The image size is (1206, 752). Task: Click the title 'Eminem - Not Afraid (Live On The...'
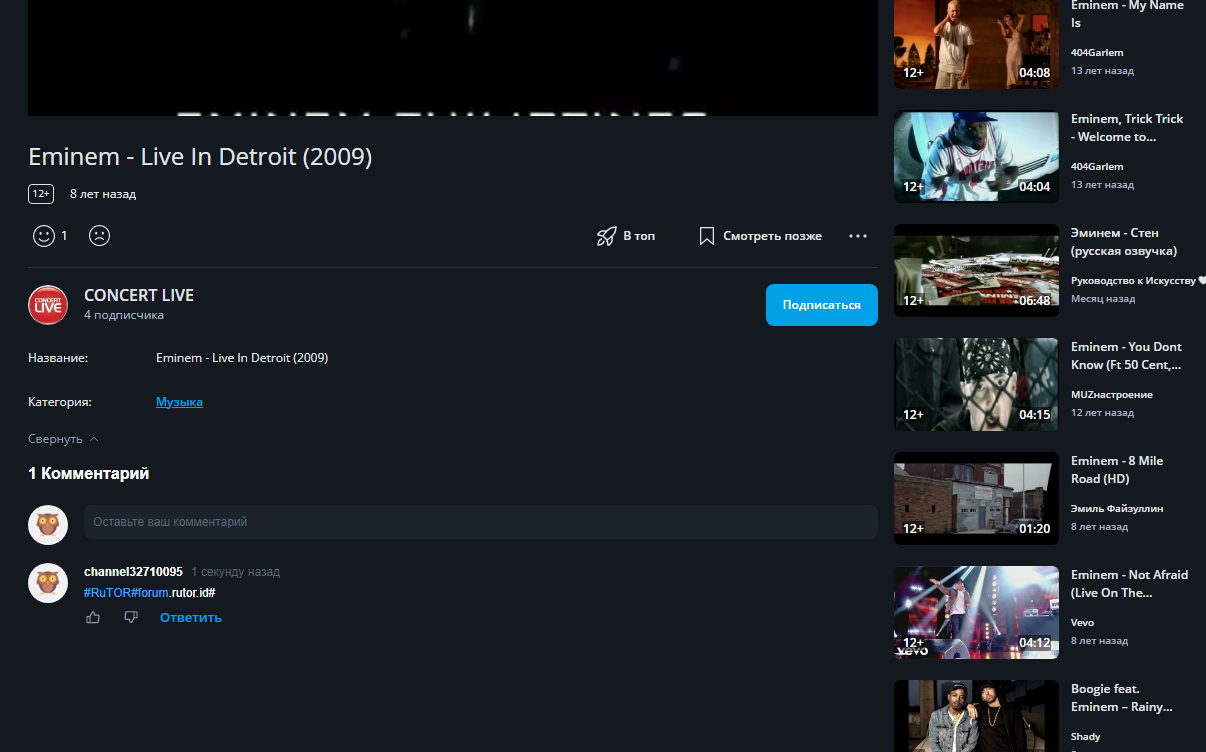click(1129, 584)
